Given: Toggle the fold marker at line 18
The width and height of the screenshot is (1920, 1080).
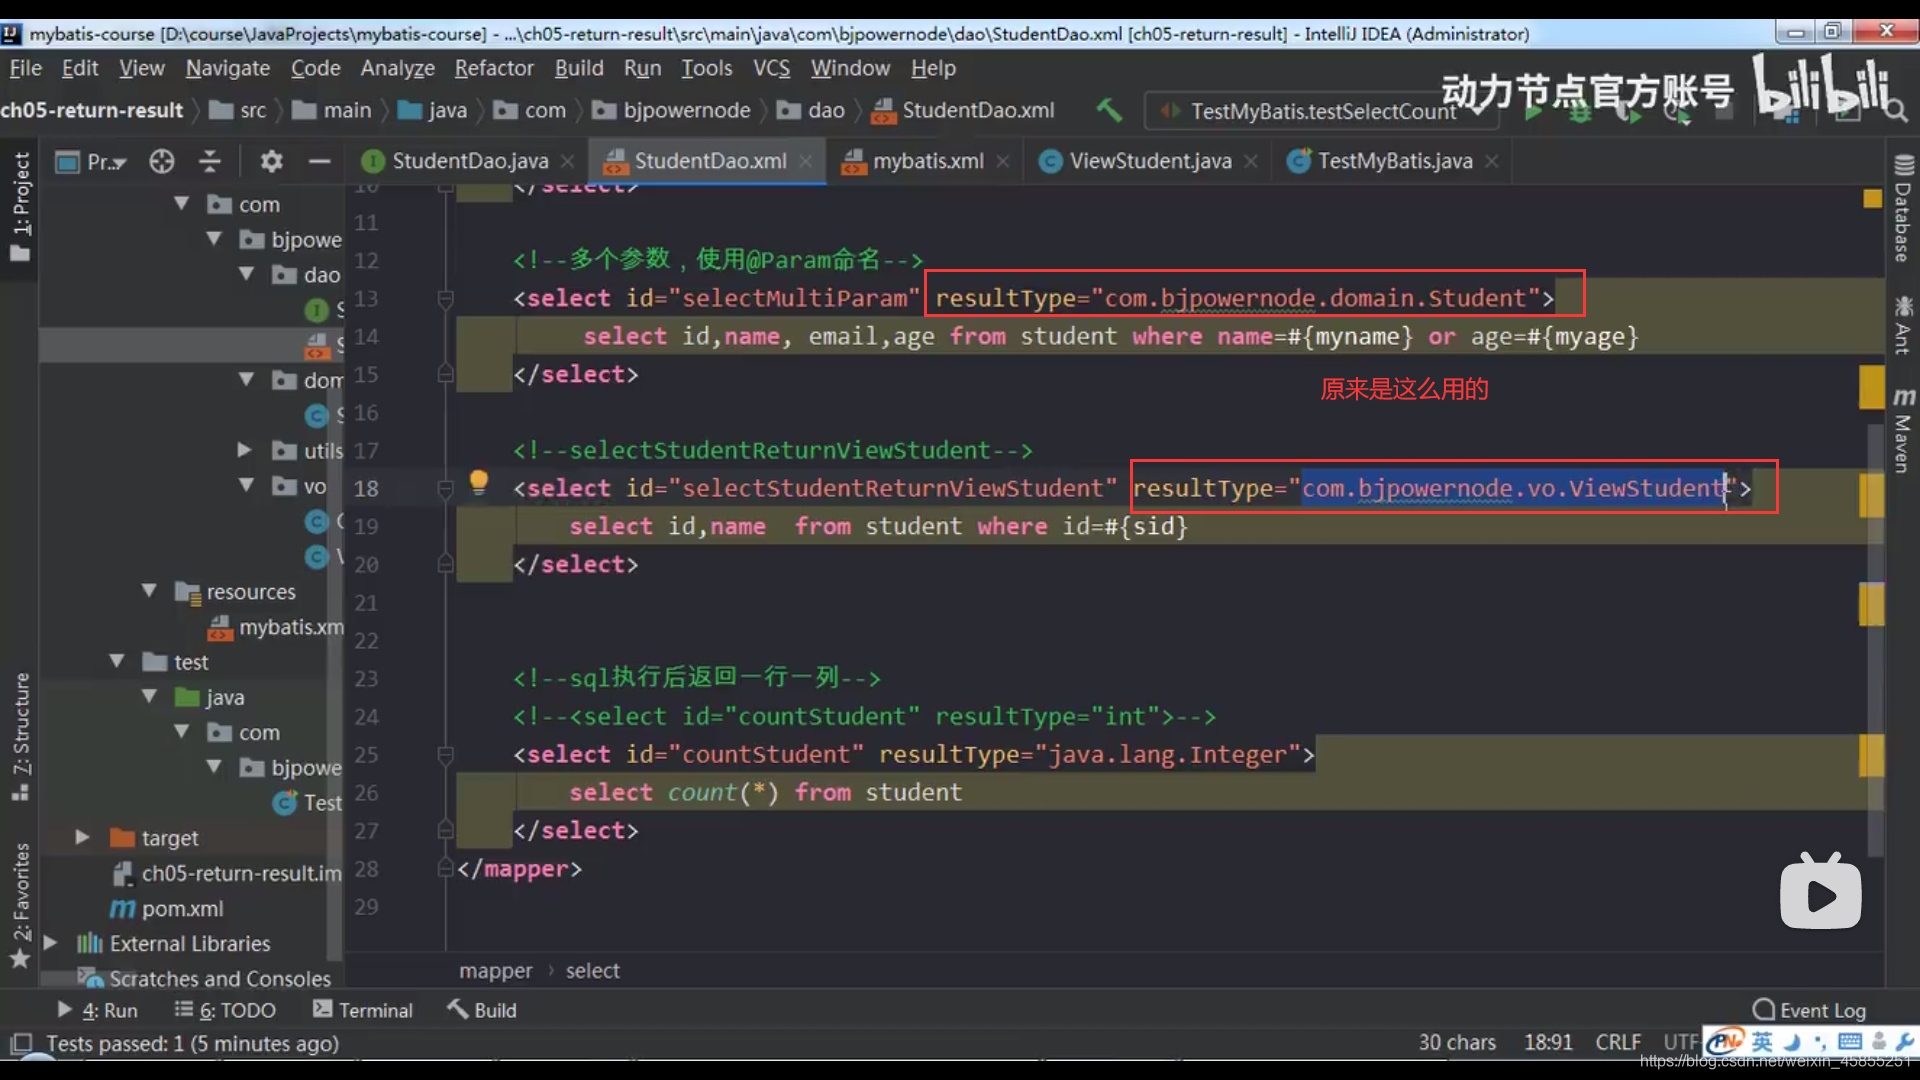Looking at the screenshot, I should click(x=446, y=488).
